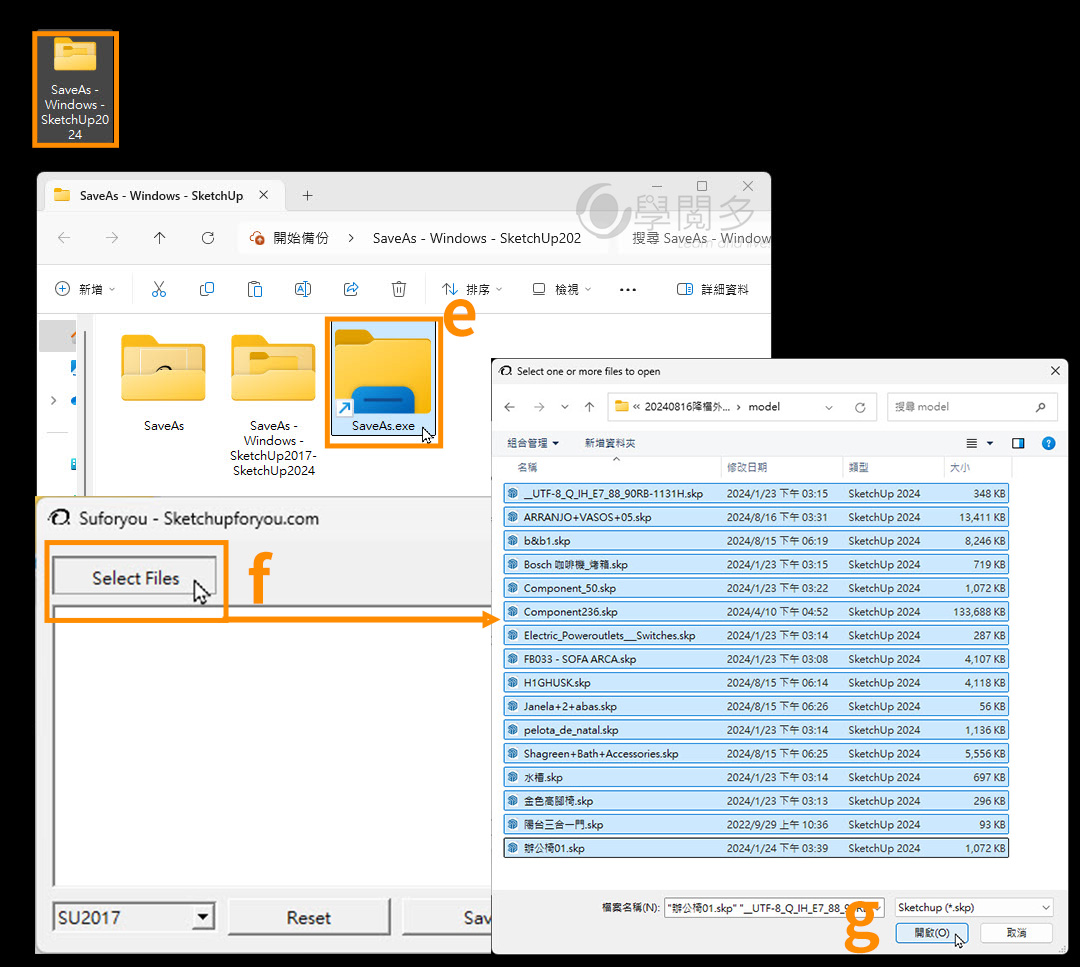Click the 開啟(O) open button
Image resolution: width=1080 pixels, height=967 pixels.
tap(932, 933)
